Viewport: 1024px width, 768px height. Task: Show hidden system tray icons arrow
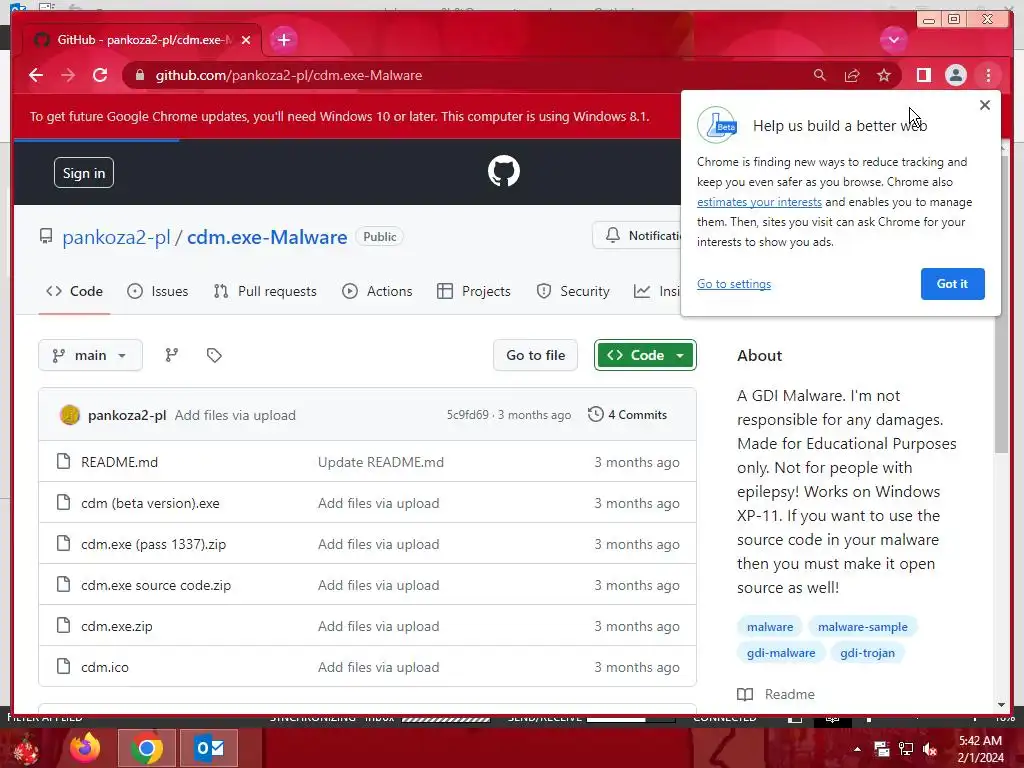point(857,749)
